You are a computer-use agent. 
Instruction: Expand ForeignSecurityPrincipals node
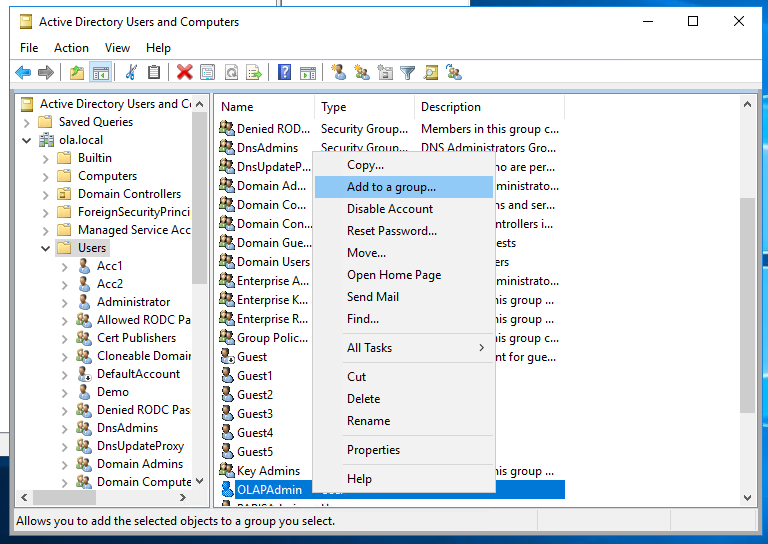[46, 213]
